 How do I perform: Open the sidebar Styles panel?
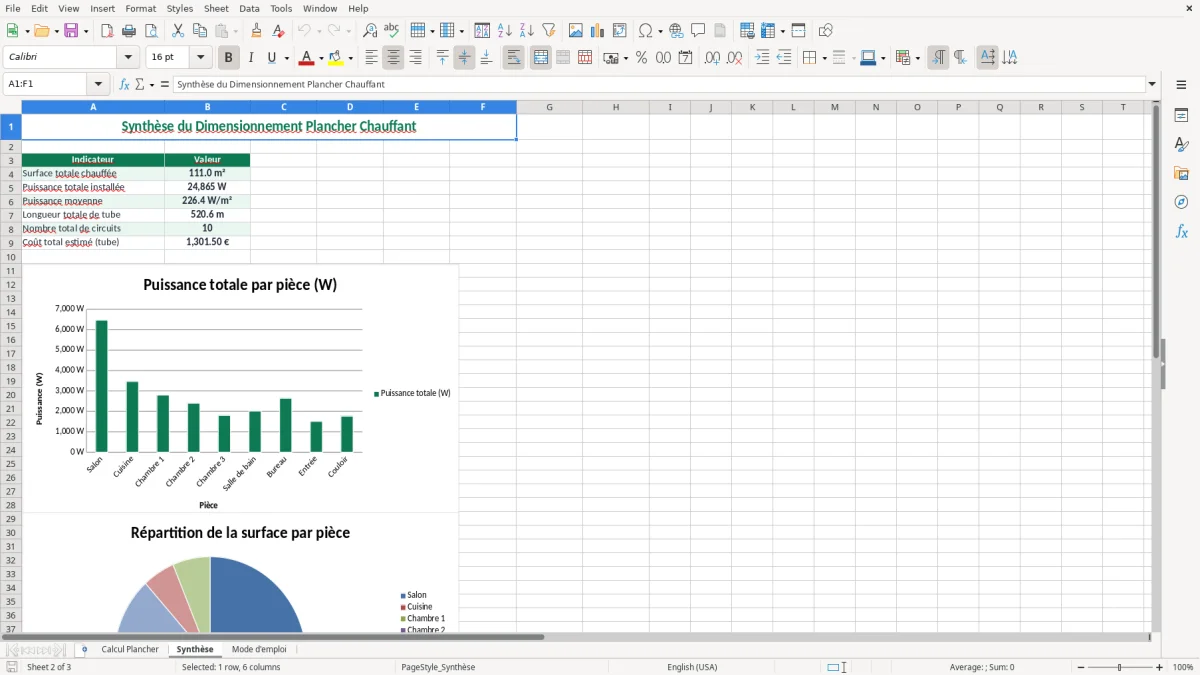pos(1181,145)
